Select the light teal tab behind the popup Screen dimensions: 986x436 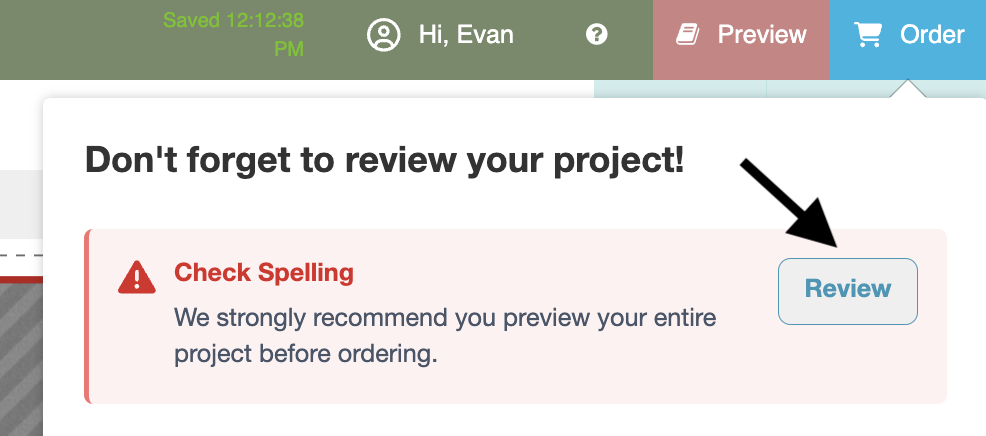[x=680, y=89]
